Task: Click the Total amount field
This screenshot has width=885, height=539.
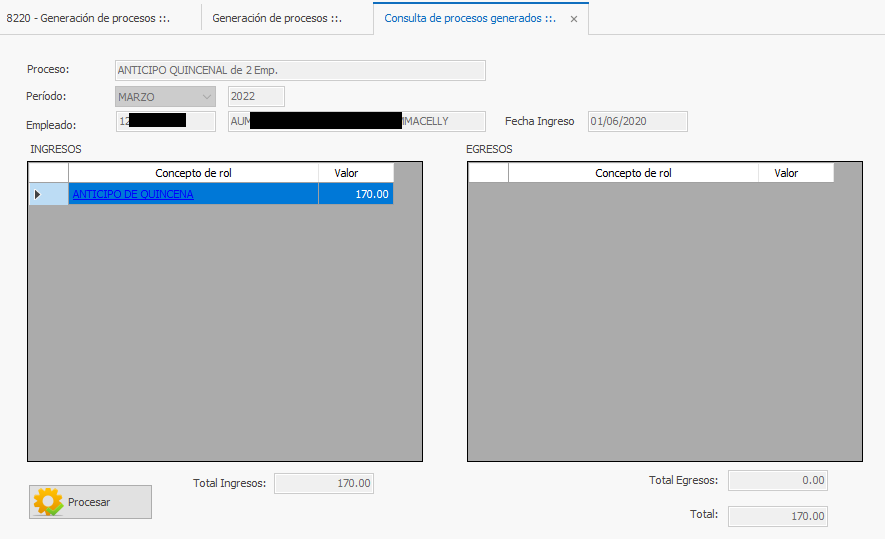Action: coord(777,516)
